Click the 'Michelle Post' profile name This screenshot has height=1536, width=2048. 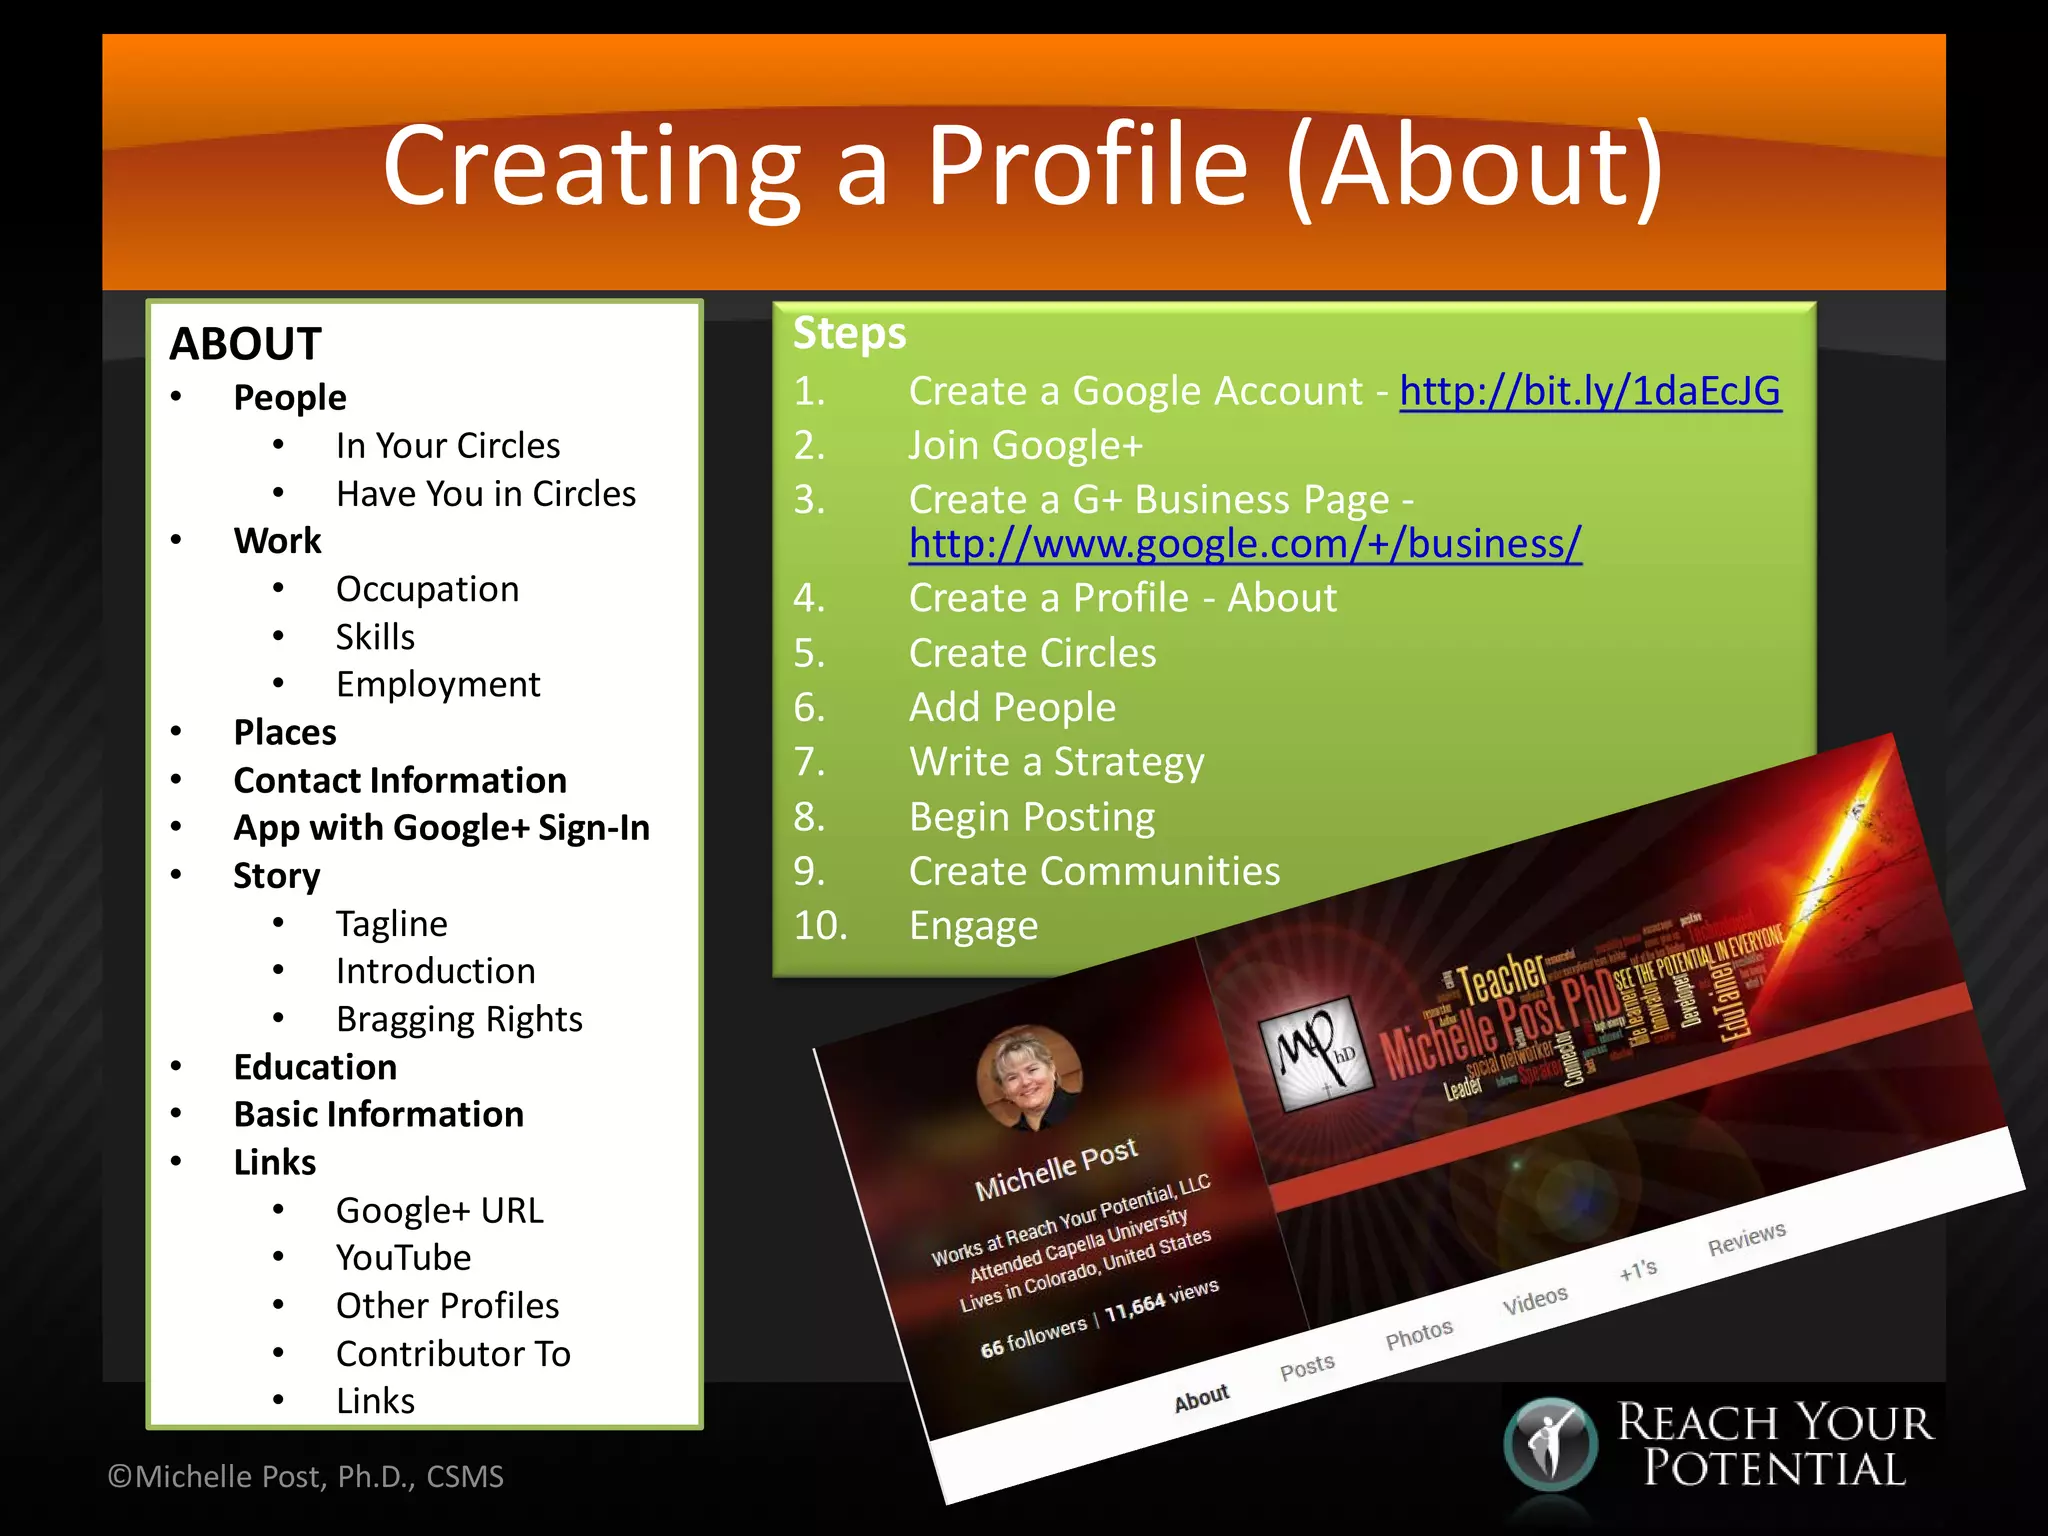click(x=1056, y=1168)
